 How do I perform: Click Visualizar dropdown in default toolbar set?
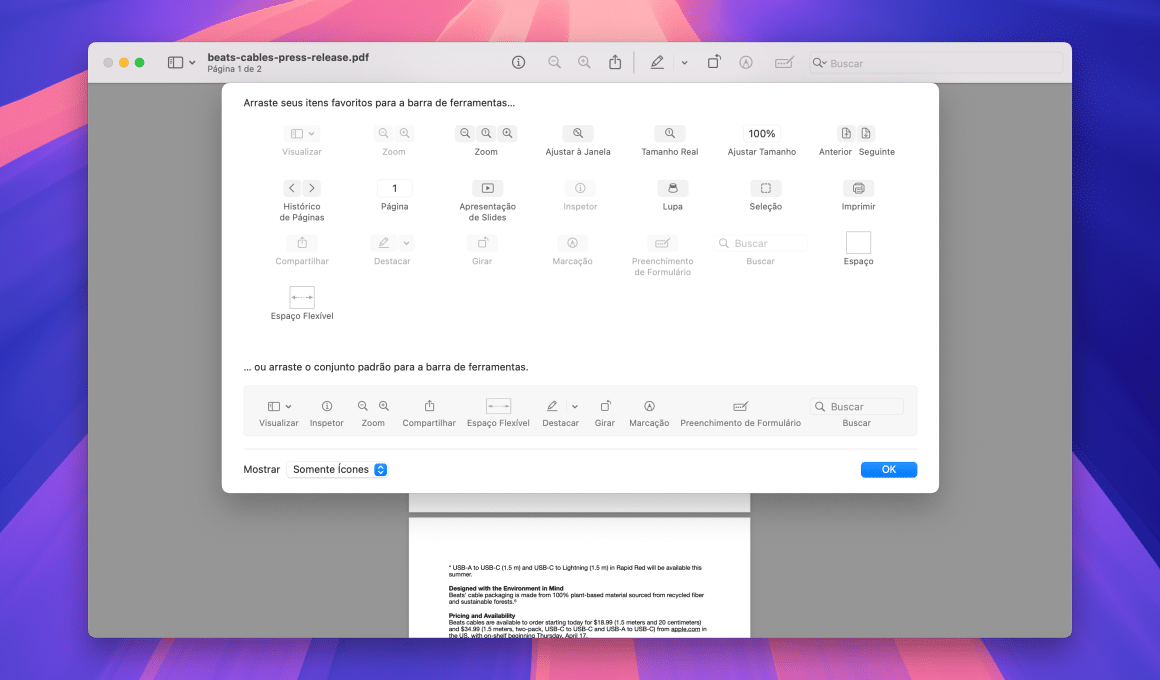(x=279, y=406)
